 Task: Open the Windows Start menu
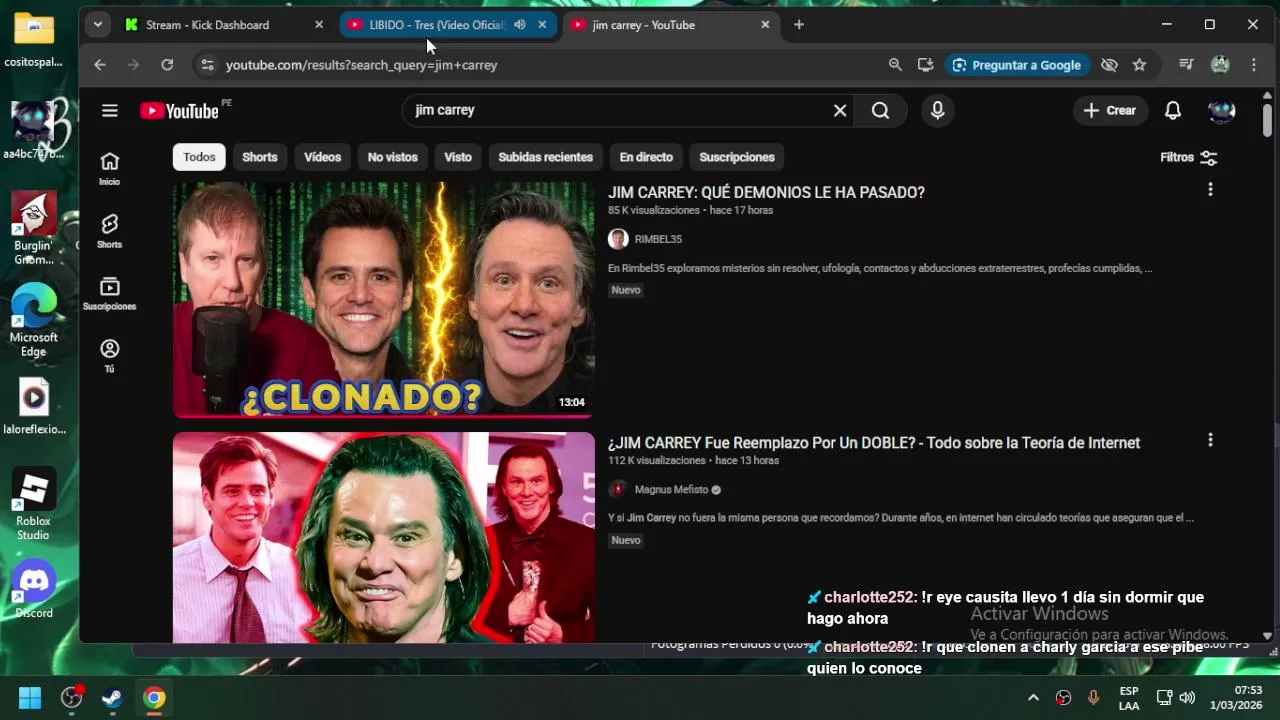(x=30, y=698)
